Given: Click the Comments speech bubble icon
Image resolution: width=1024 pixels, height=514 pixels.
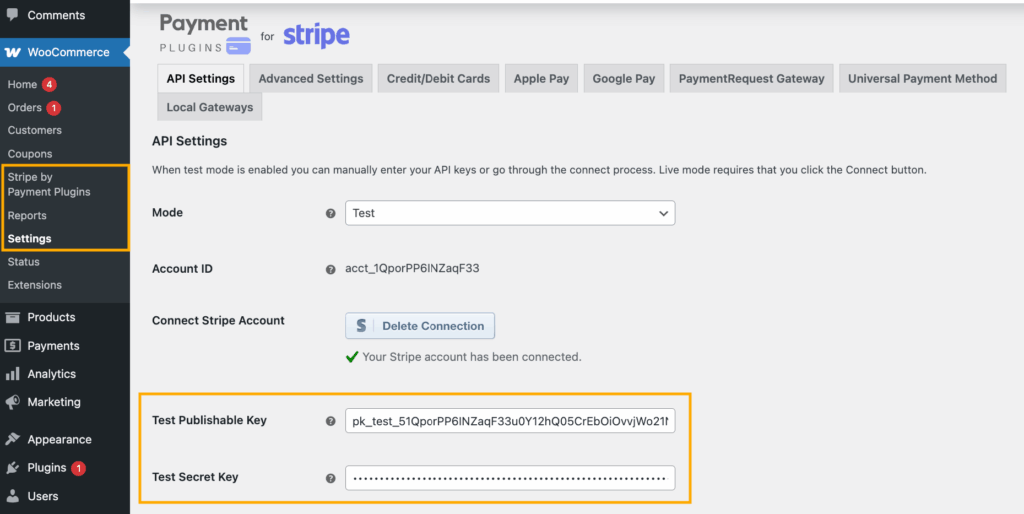Looking at the screenshot, I should 12,14.
